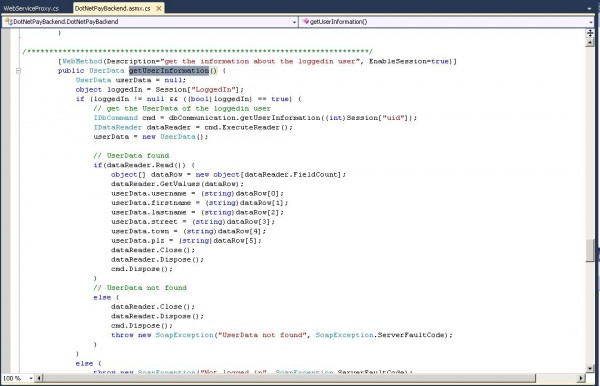Click the horizontal scrollbar right arrow
The image size is (600, 386).
[x=581, y=378]
